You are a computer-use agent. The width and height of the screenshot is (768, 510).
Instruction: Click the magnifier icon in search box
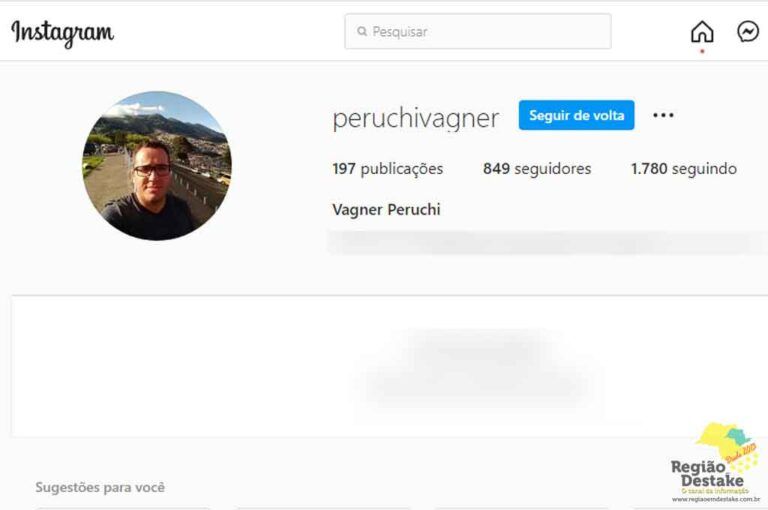click(362, 31)
